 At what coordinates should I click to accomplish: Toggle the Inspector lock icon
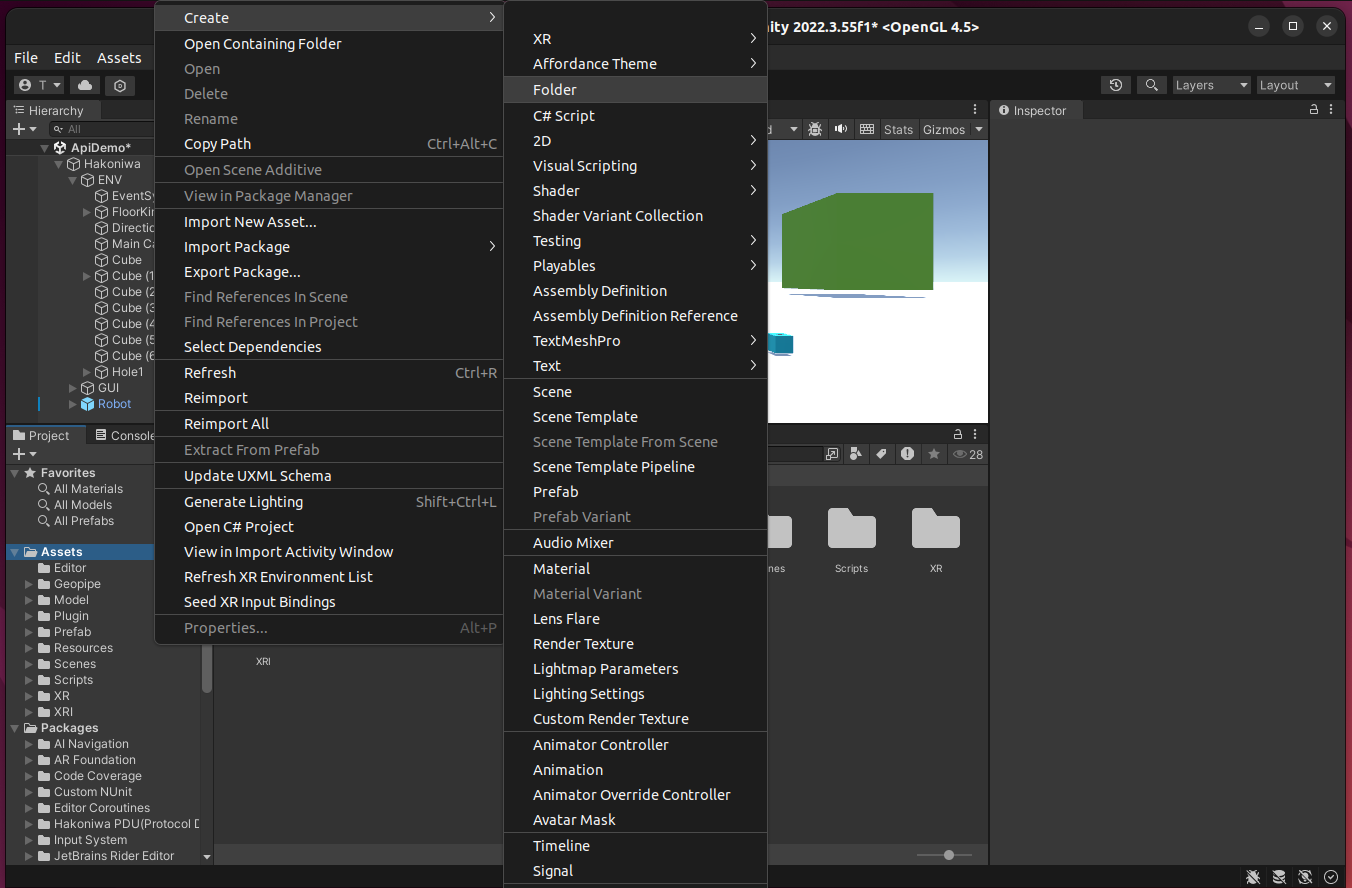click(x=1314, y=110)
